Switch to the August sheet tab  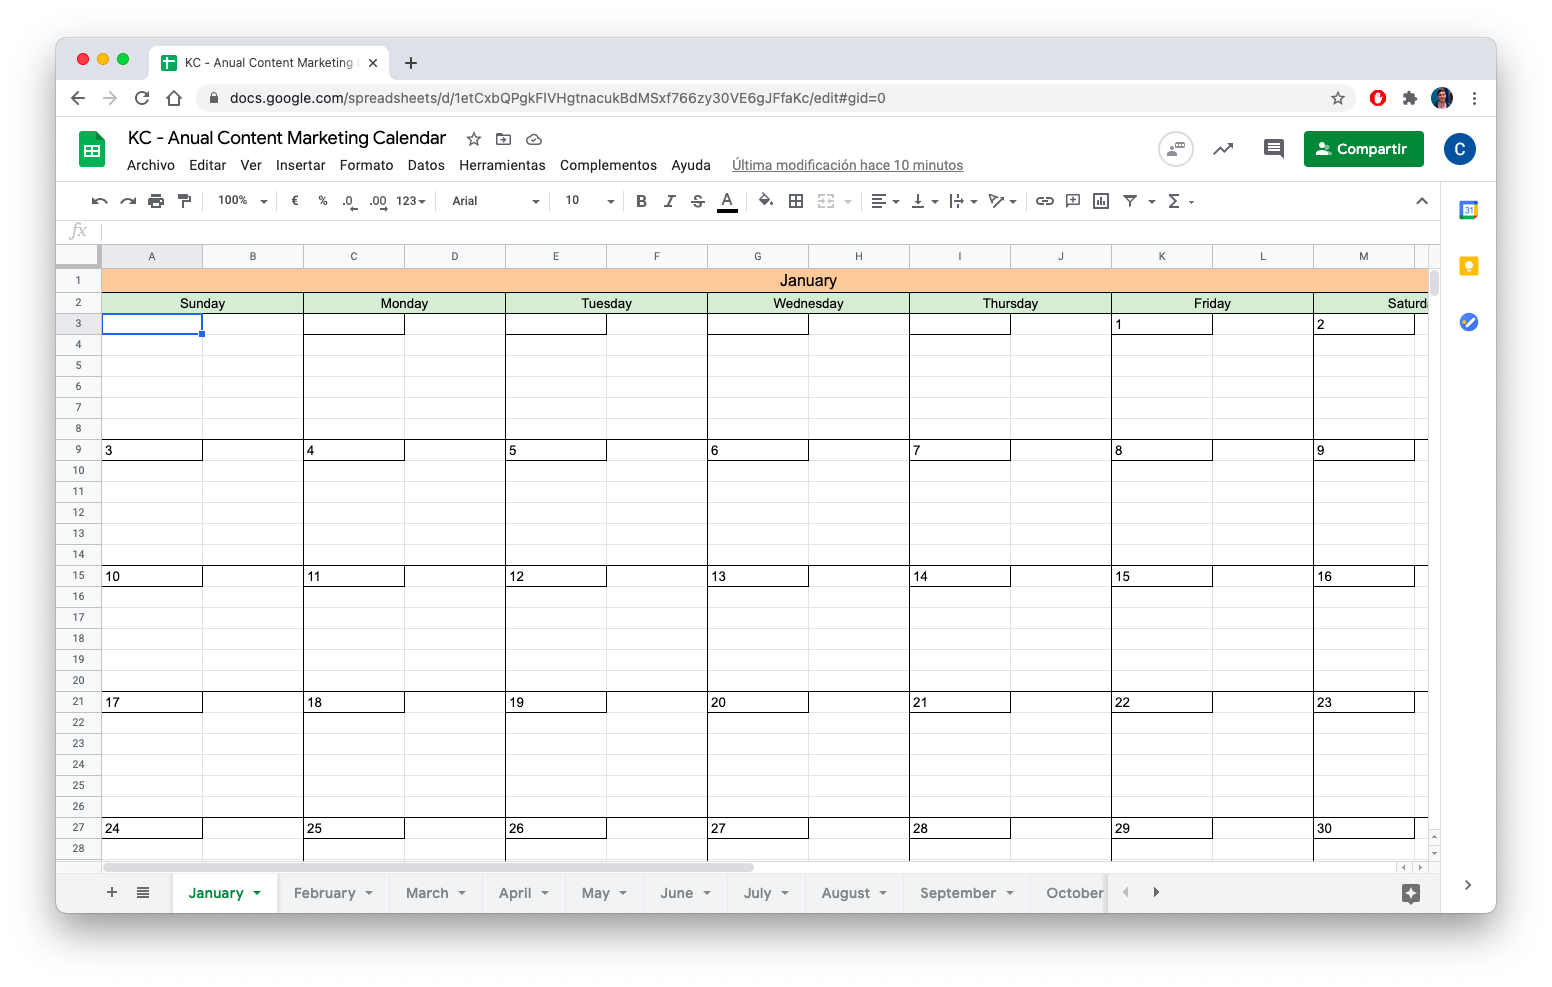tap(854, 893)
